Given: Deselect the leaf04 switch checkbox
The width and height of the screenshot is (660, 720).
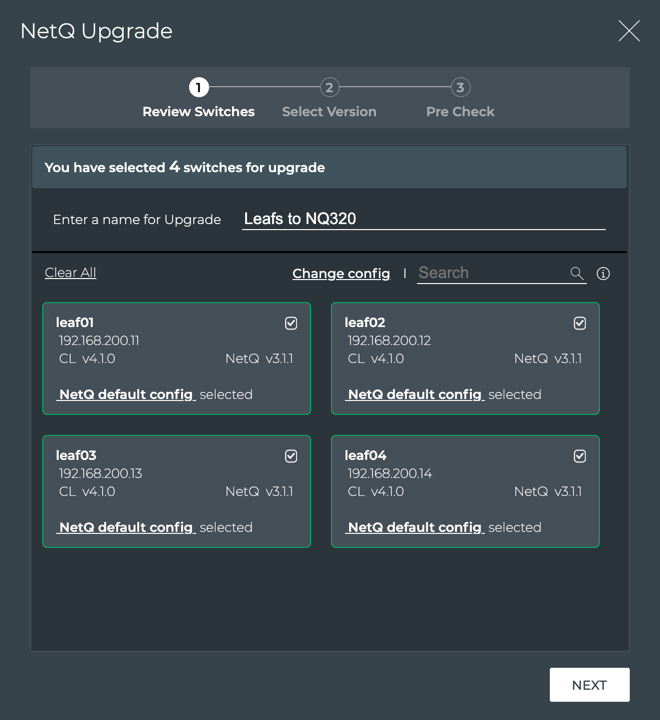Looking at the screenshot, I should pos(580,456).
